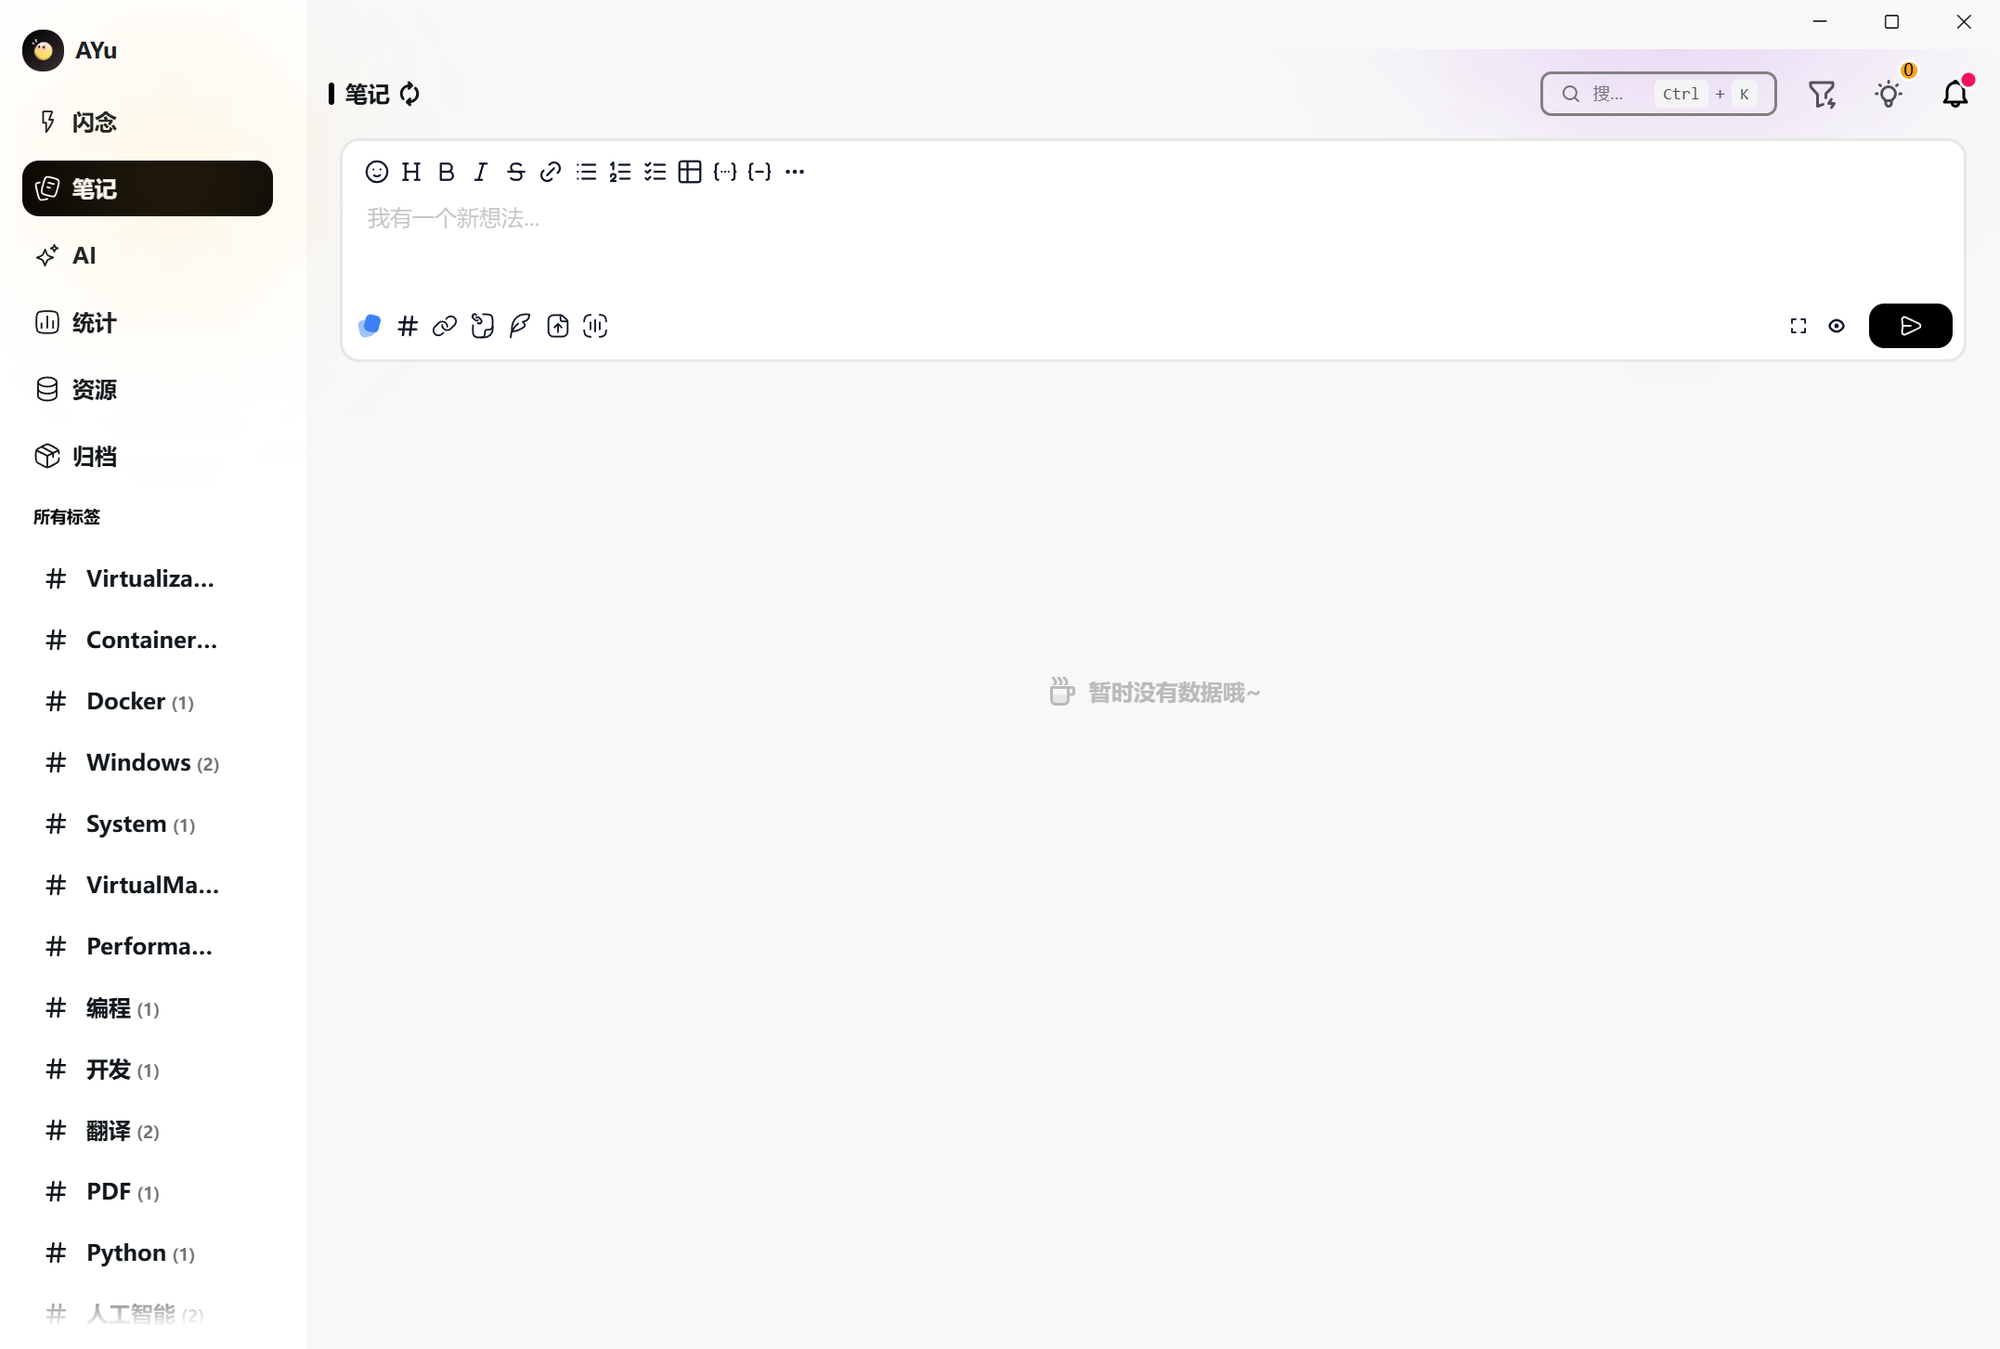Go to 闪念 in sidebar
The image size is (2000, 1349).
click(147, 122)
